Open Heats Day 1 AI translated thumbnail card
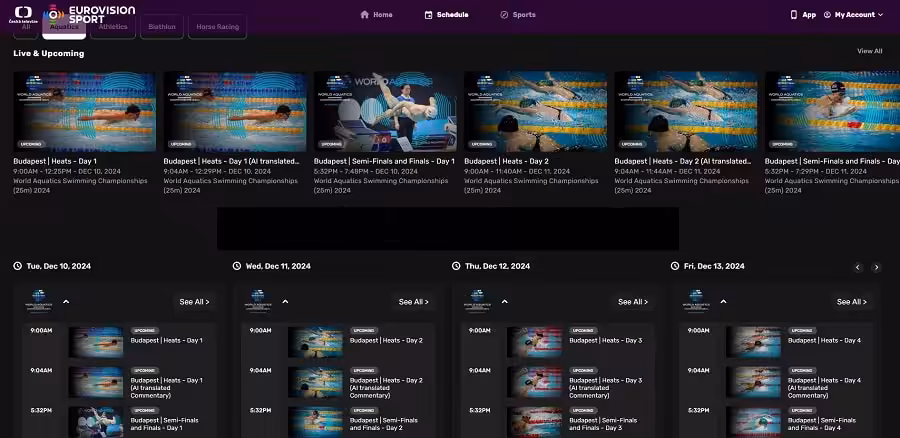900x438 pixels. tap(235, 111)
